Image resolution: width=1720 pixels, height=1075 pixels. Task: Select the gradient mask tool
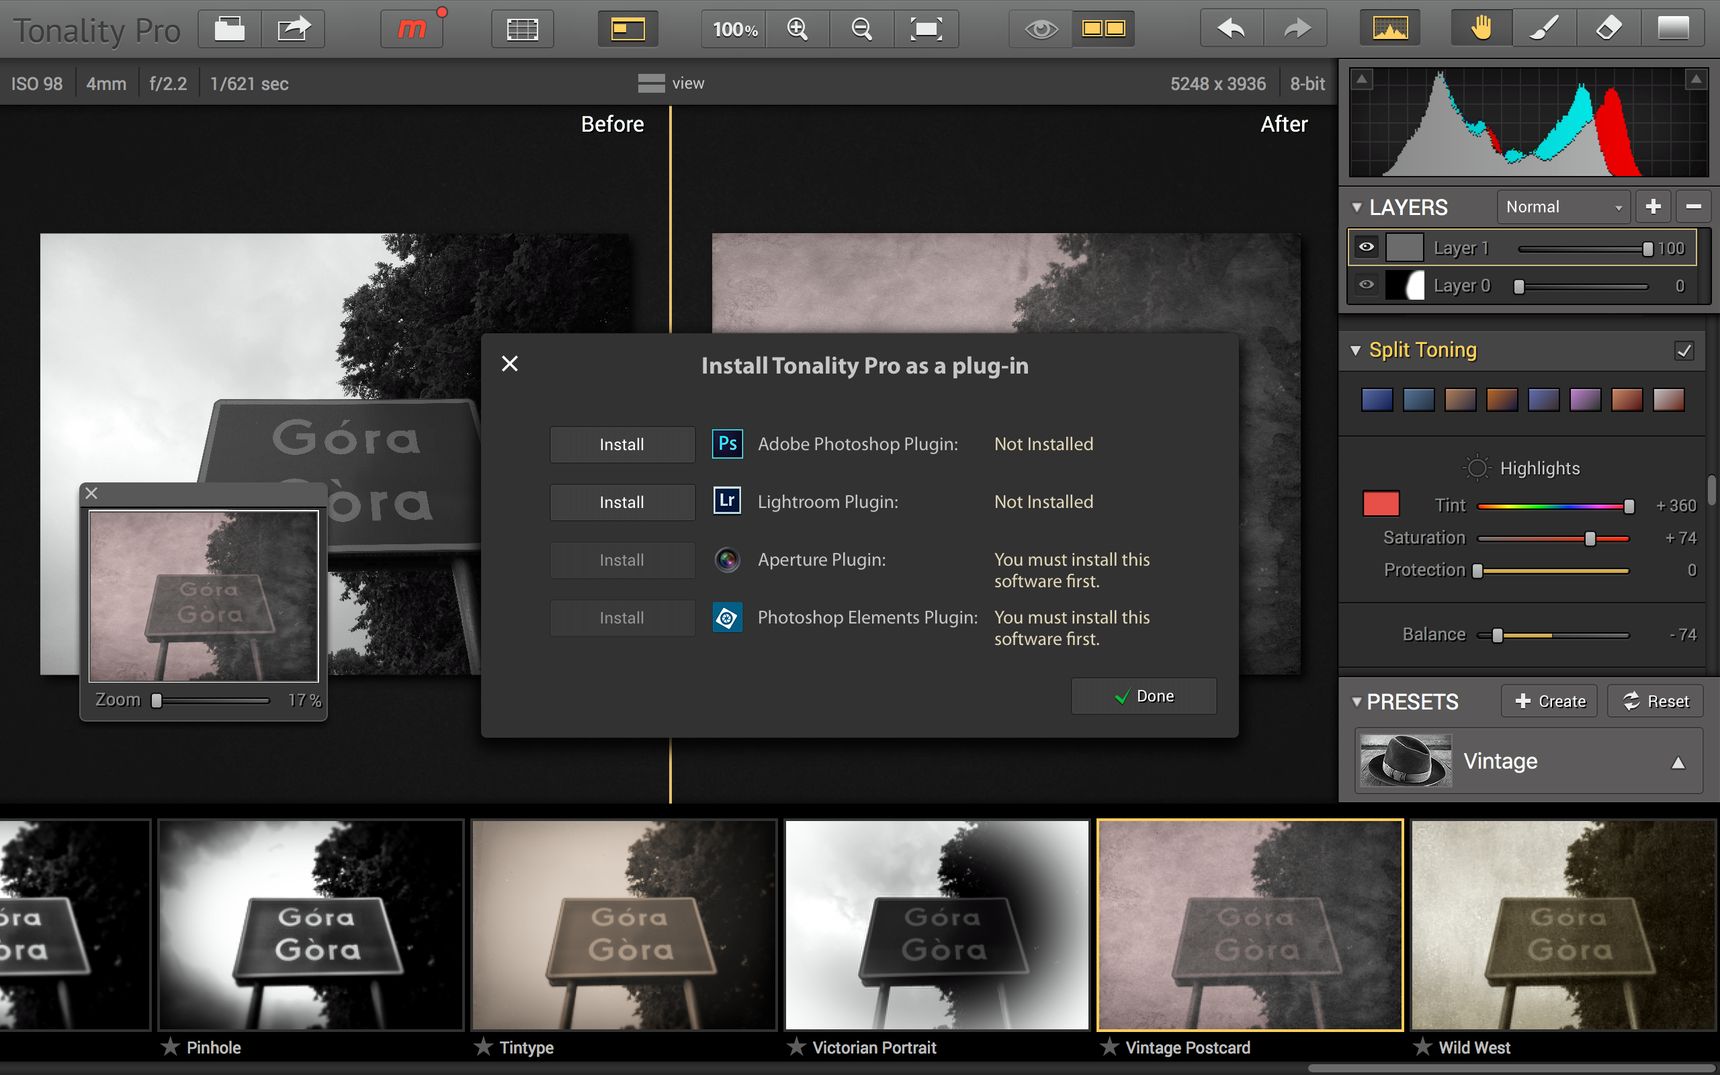click(x=1673, y=29)
